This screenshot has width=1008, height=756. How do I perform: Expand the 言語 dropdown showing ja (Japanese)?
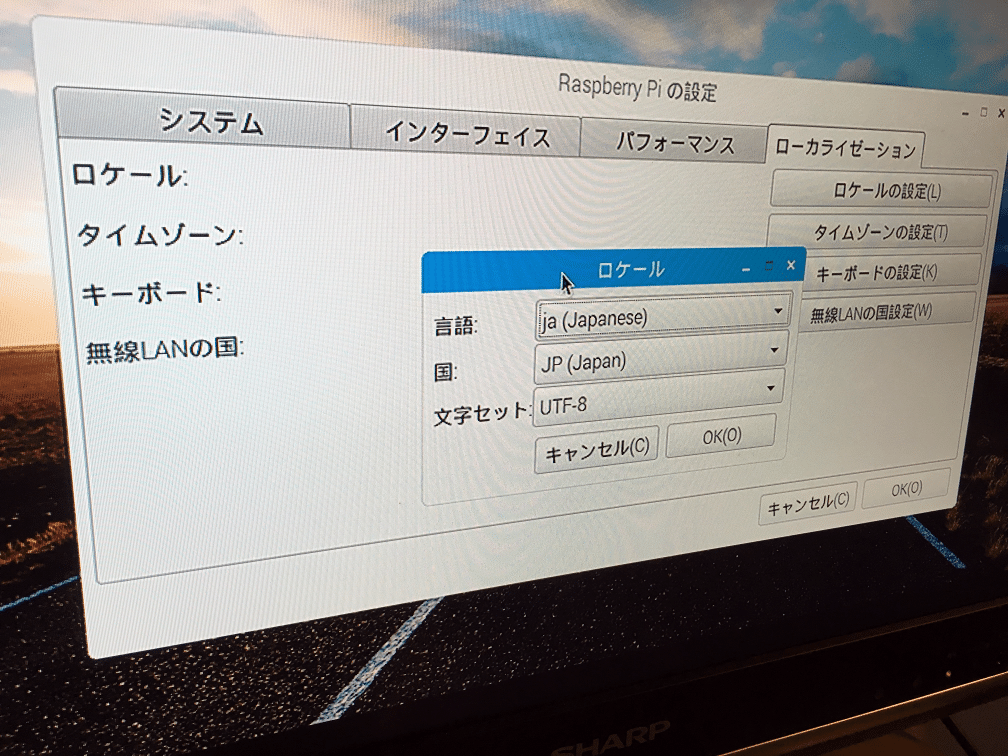663,315
